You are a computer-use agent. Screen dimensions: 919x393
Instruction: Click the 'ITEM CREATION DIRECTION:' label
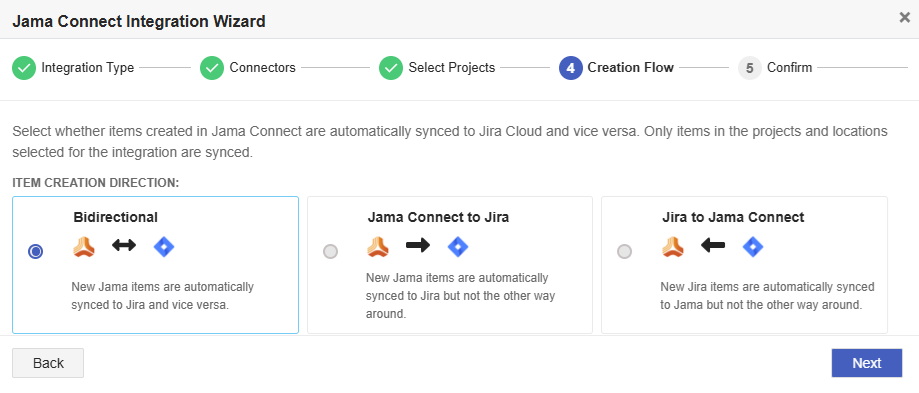pos(96,183)
